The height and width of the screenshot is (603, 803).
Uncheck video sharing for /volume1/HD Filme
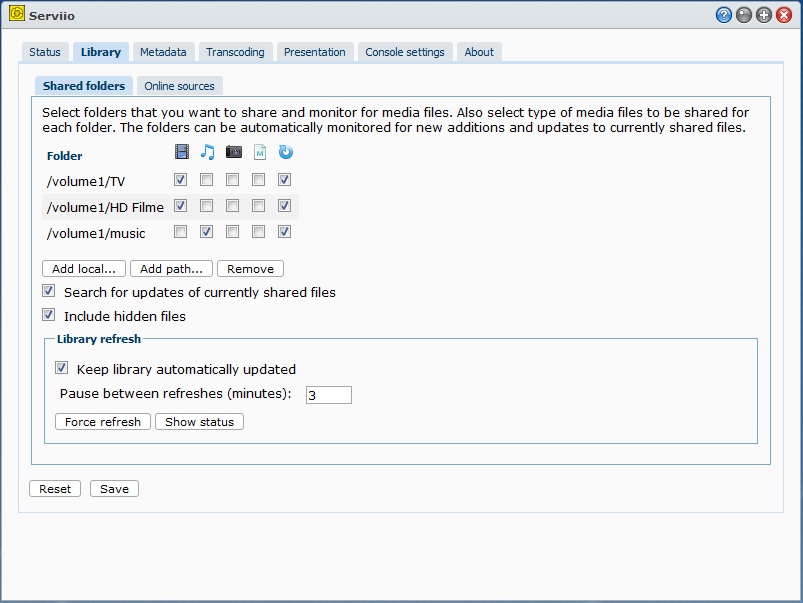click(180, 205)
